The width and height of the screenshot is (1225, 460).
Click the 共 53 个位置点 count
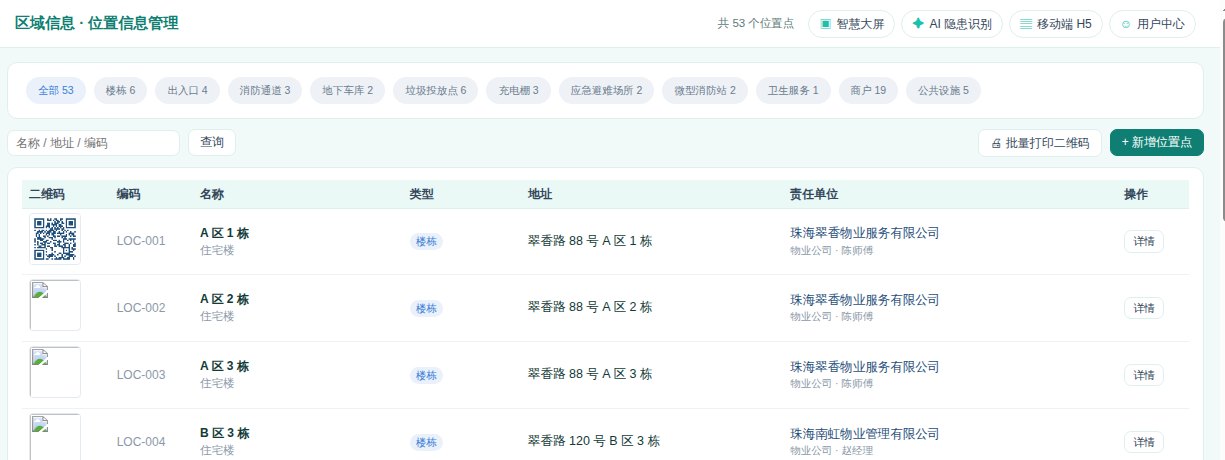tap(756, 24)
